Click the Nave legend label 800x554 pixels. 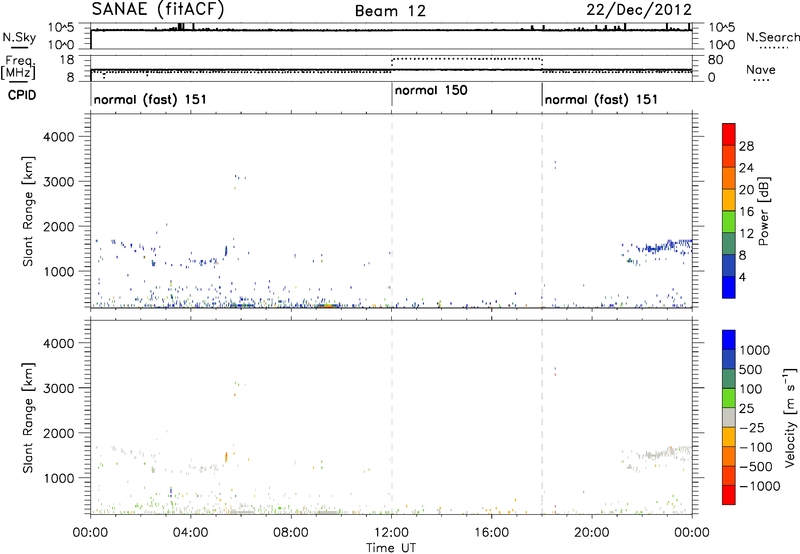coord(761,69)
